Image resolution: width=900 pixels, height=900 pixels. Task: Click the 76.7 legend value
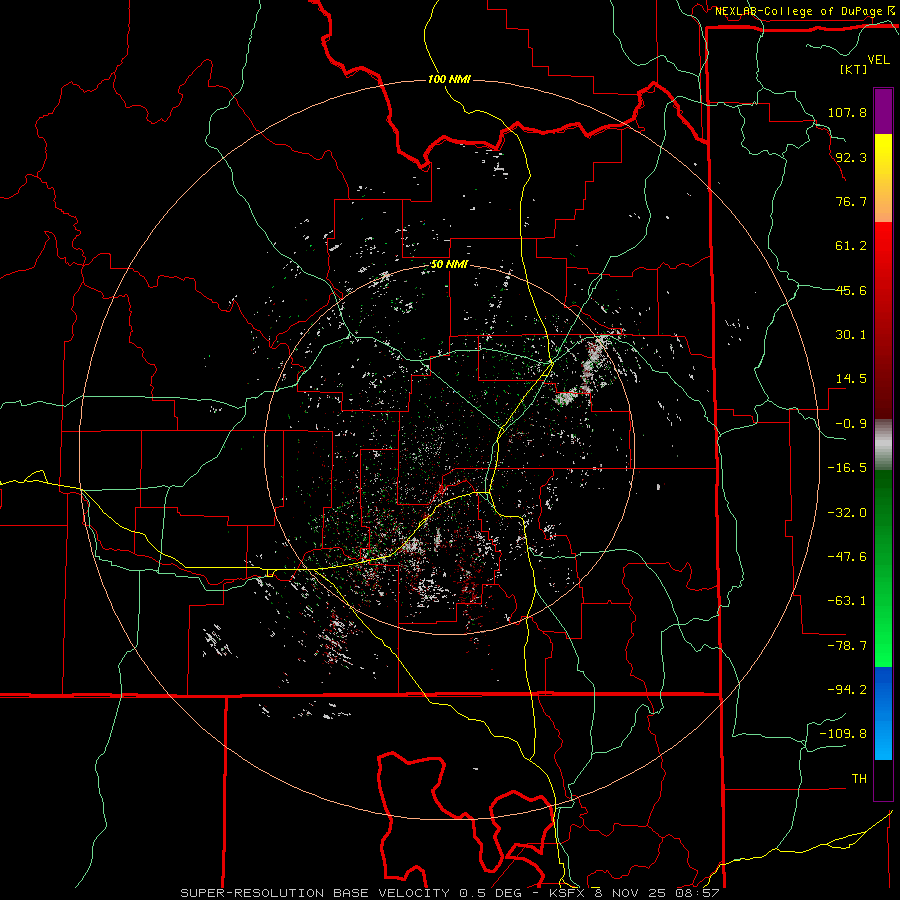click(851, 201)
